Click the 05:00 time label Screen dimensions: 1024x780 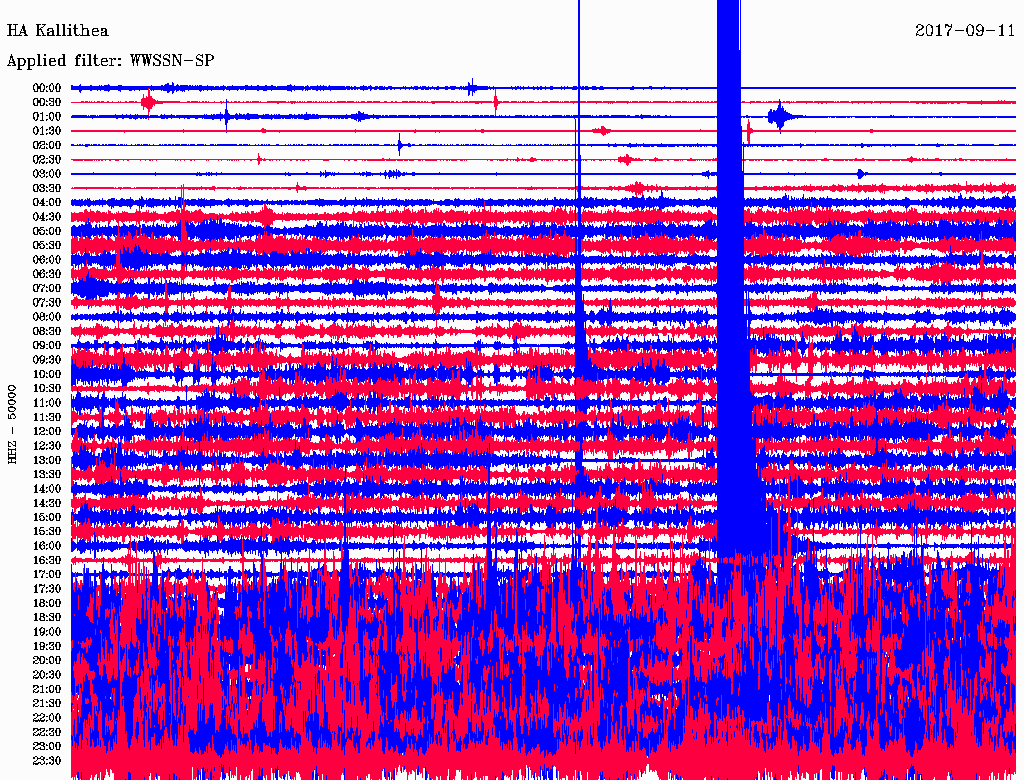tap(47, 231)
